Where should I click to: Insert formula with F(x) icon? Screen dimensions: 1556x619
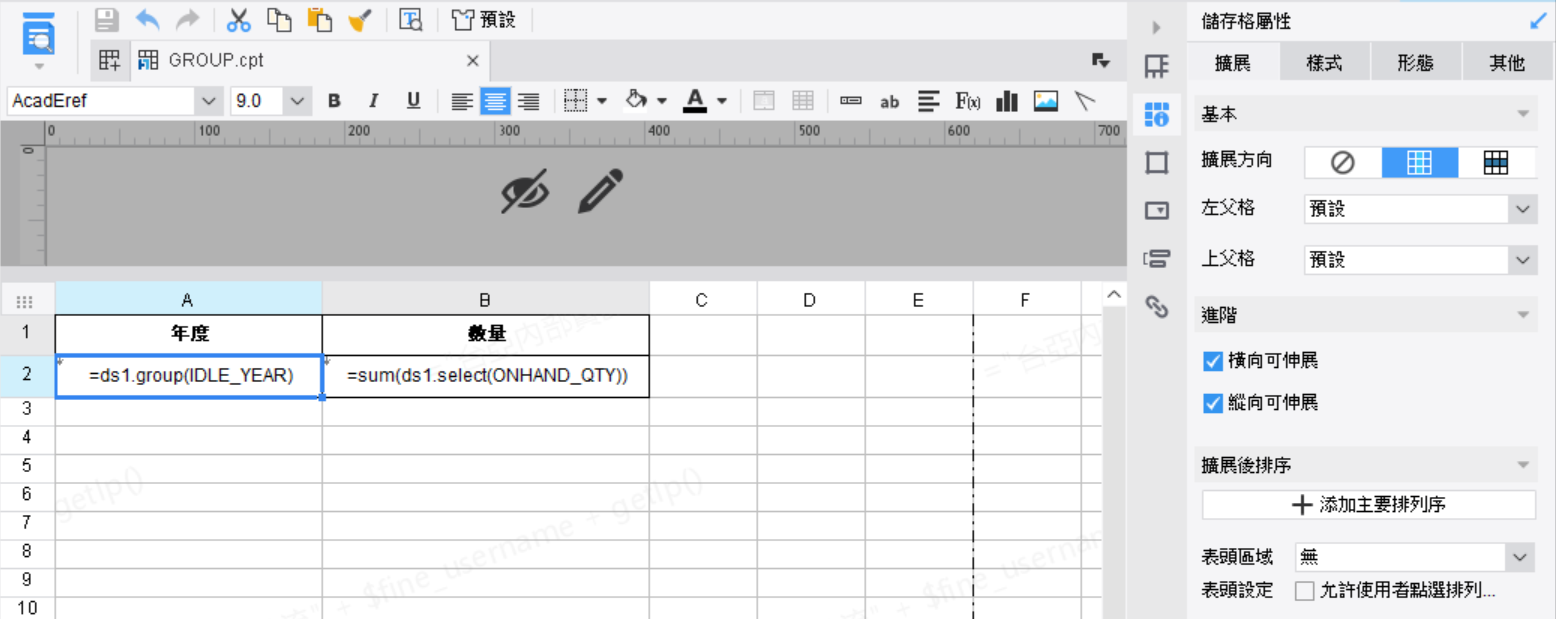click(968, 101)
